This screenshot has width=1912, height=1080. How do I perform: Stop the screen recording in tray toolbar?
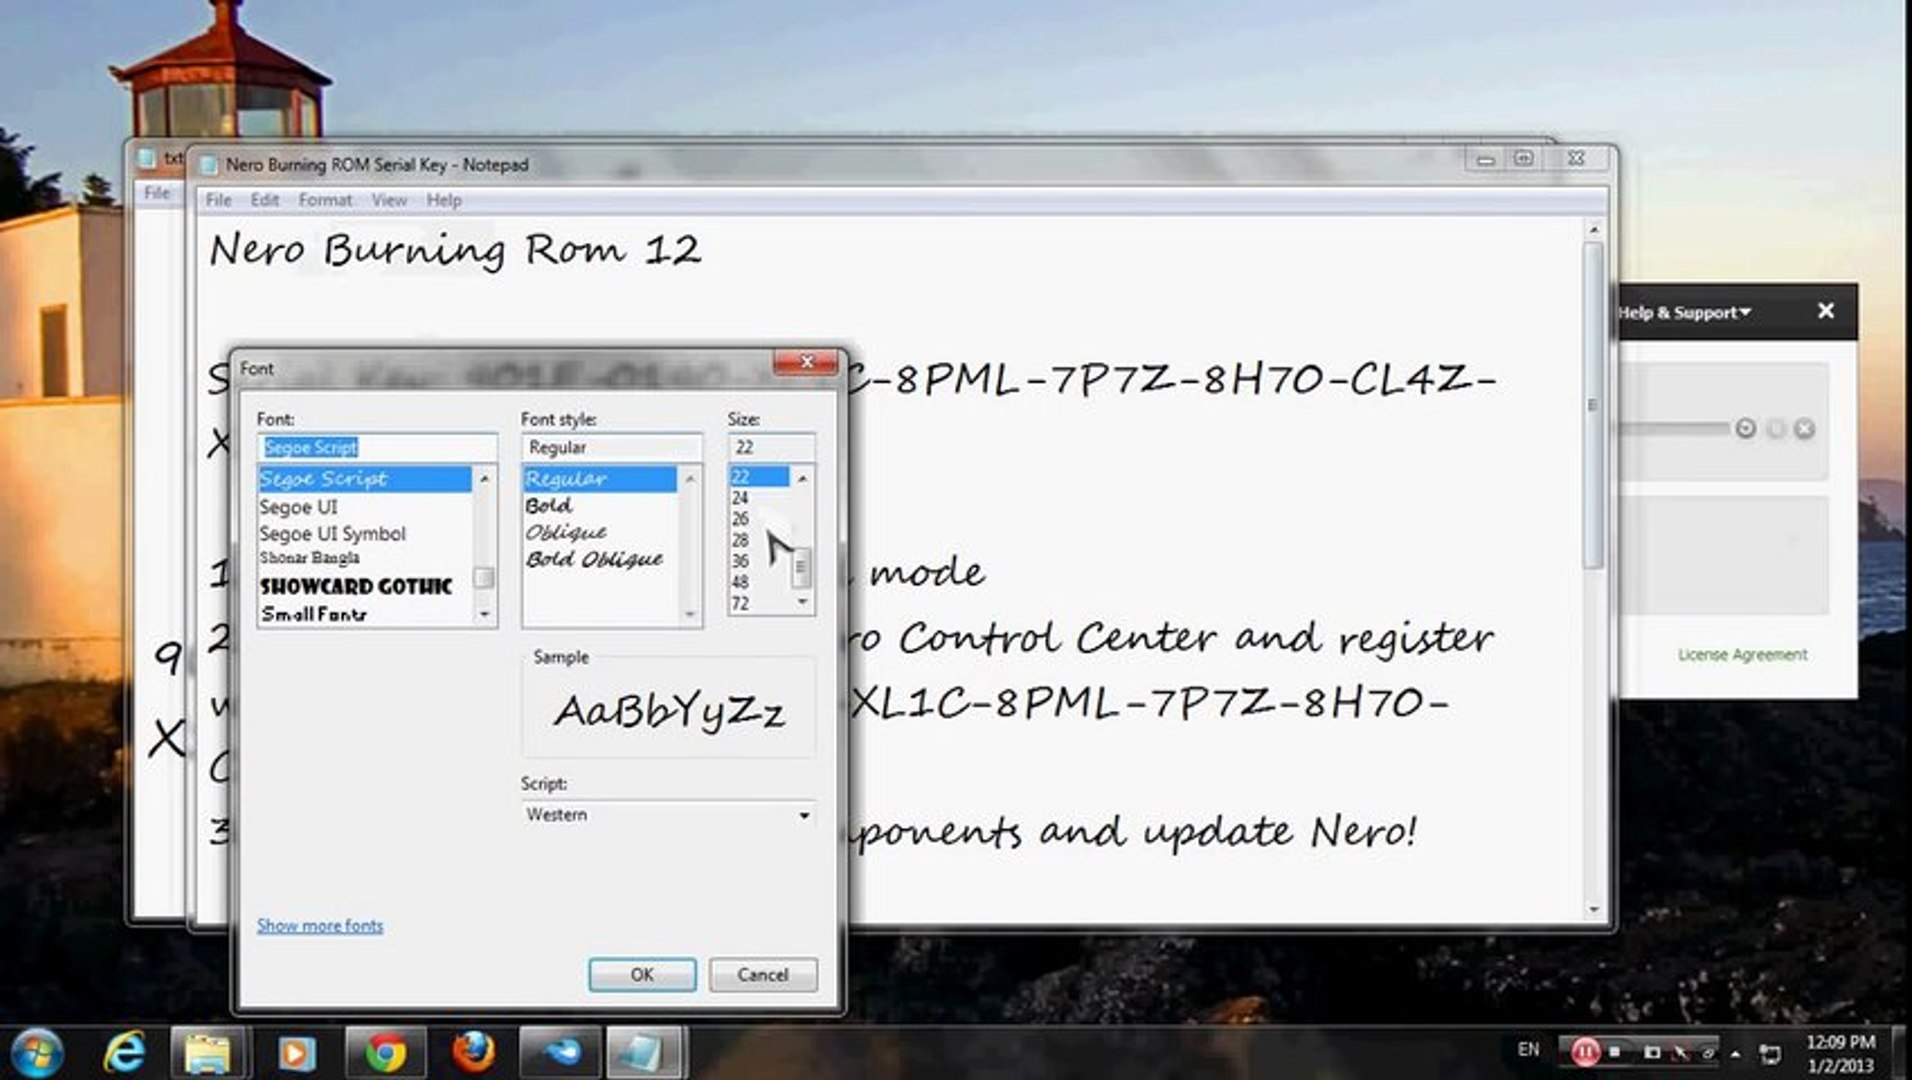pyautogui.click(x=1615, y=1053)
